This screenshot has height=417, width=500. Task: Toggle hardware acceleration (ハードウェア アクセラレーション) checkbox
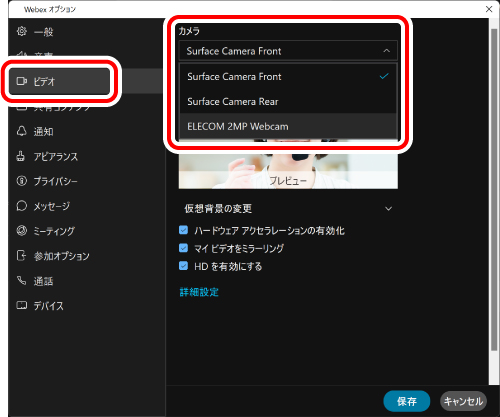click(x=183, y=230)
